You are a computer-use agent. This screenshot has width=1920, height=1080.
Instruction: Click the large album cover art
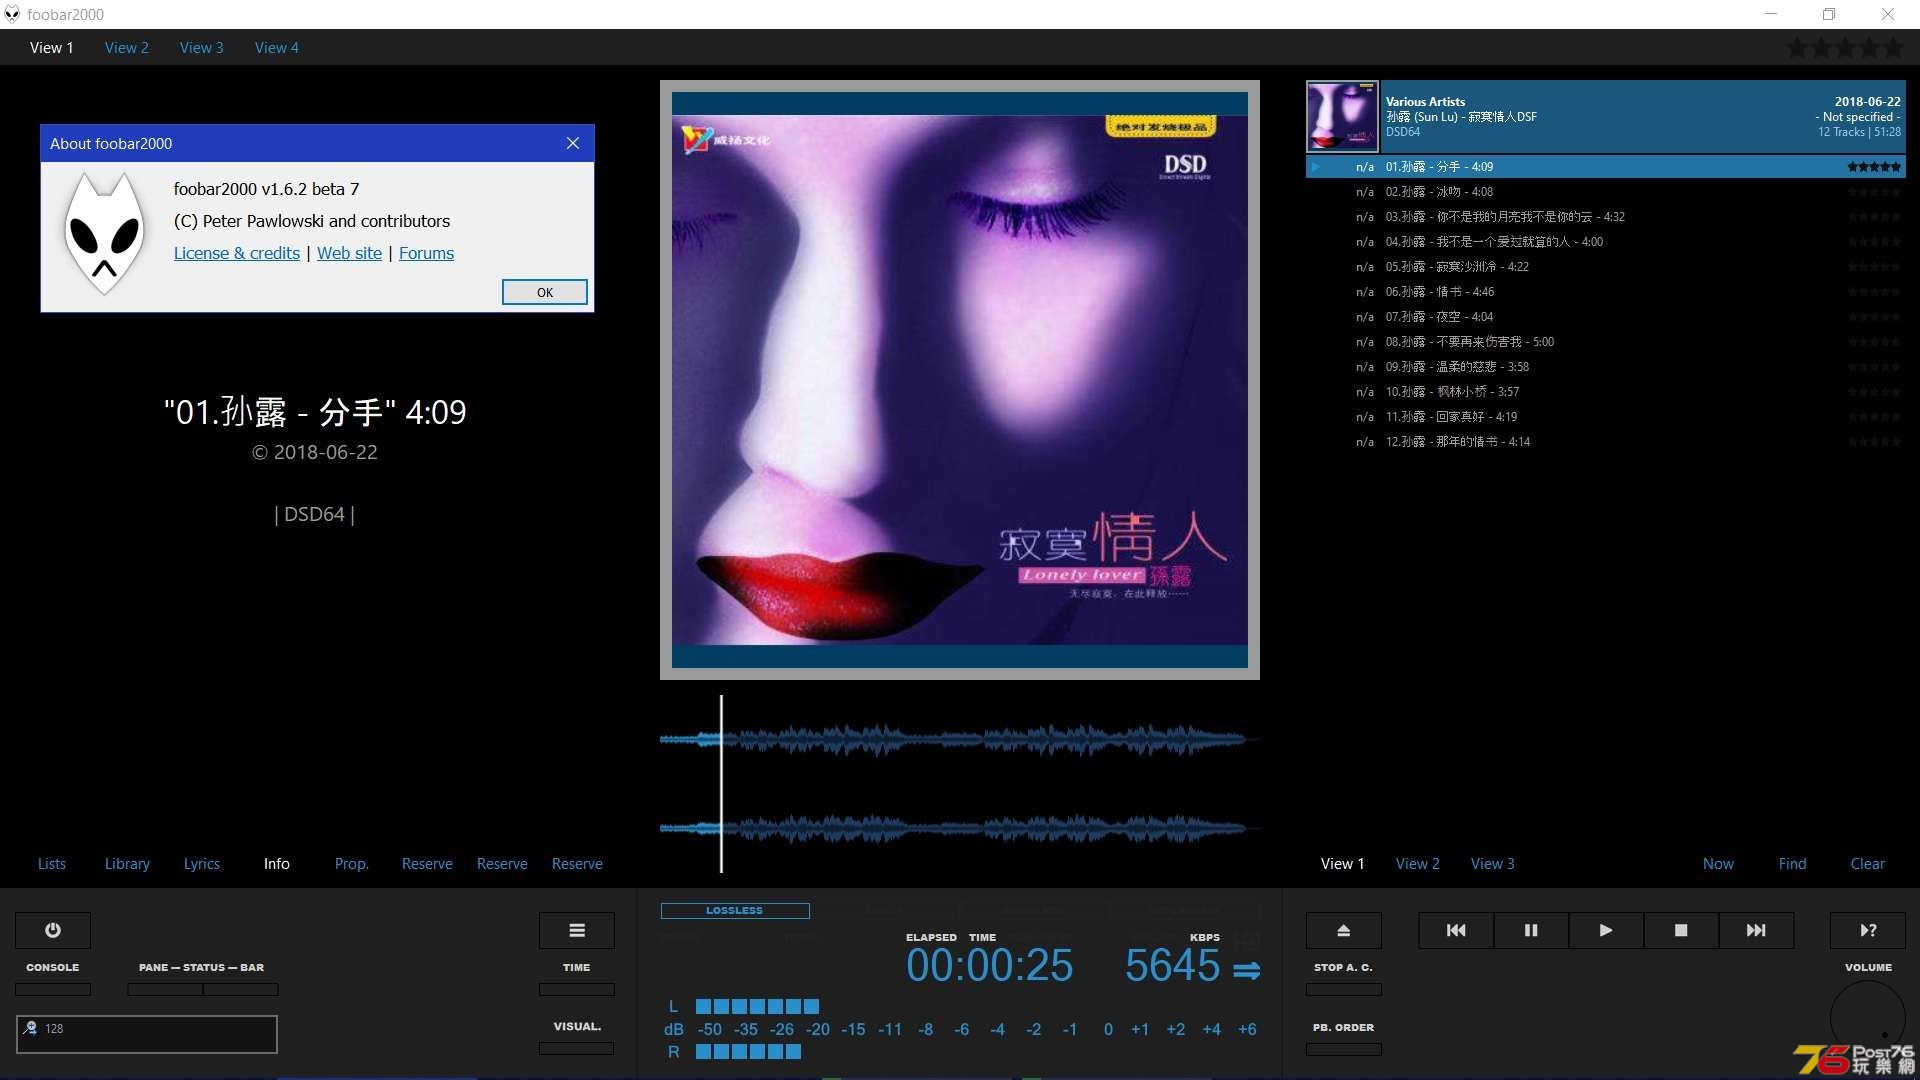(960, 380)
